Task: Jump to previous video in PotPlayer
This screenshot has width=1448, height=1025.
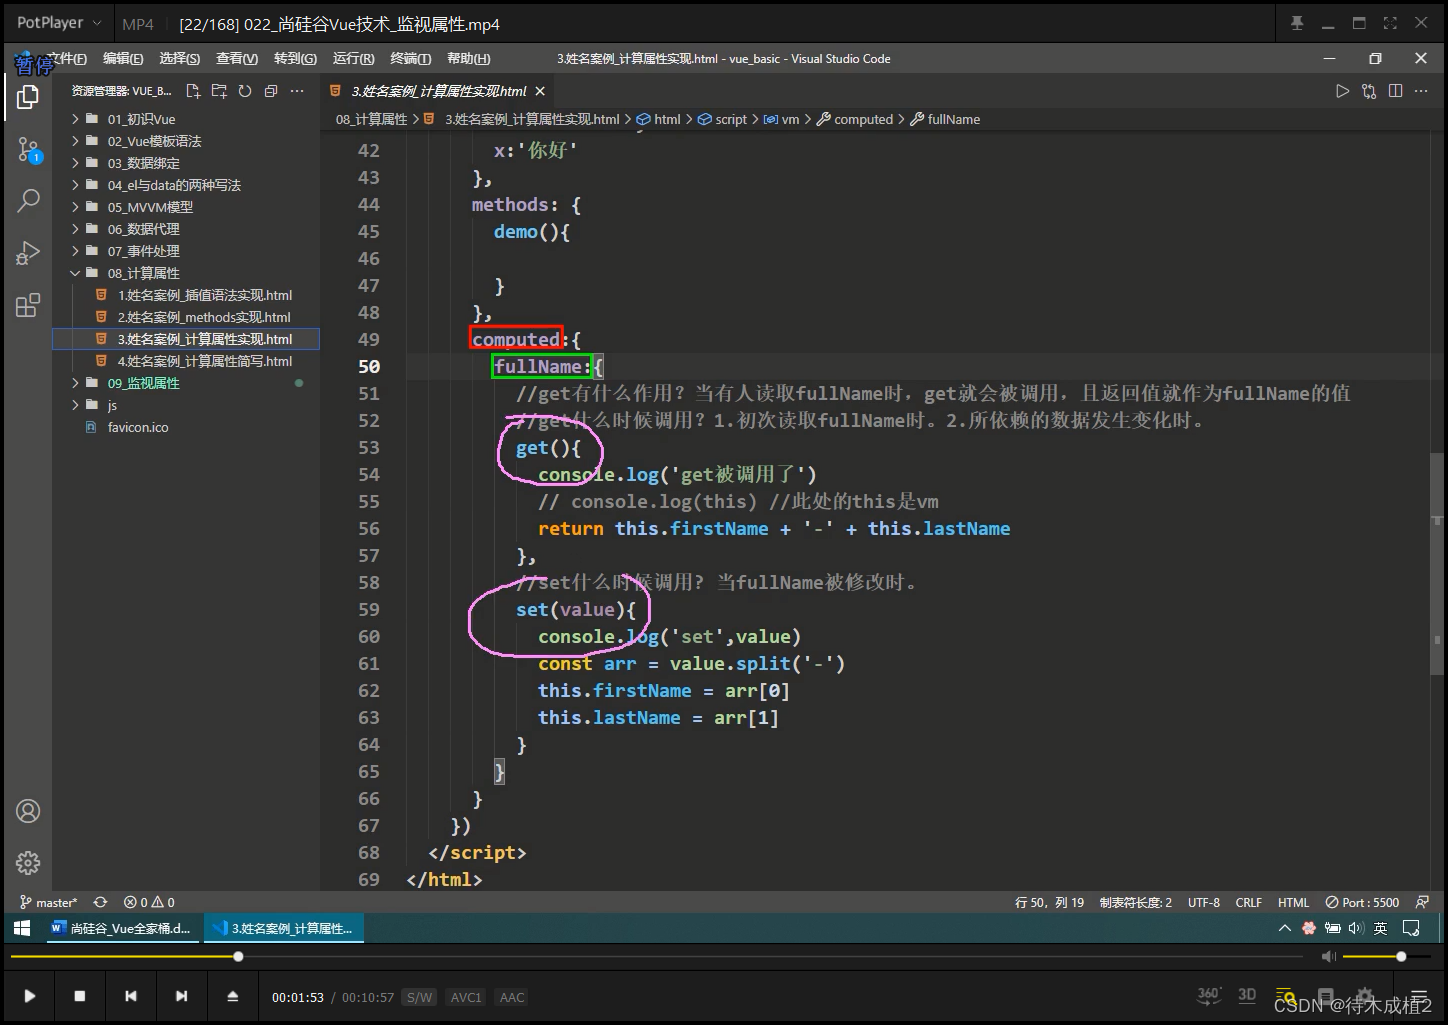Action: (131, 996)
